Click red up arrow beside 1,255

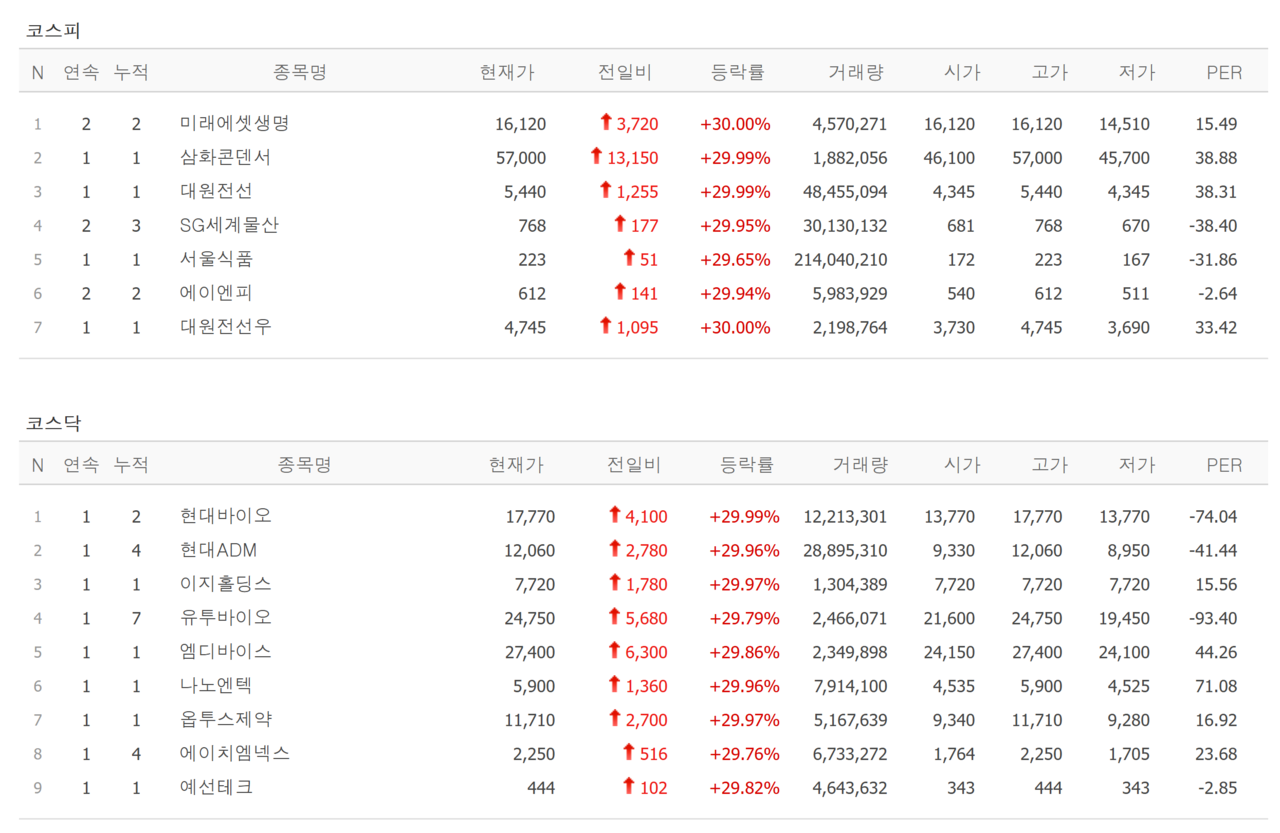point(605,190)
